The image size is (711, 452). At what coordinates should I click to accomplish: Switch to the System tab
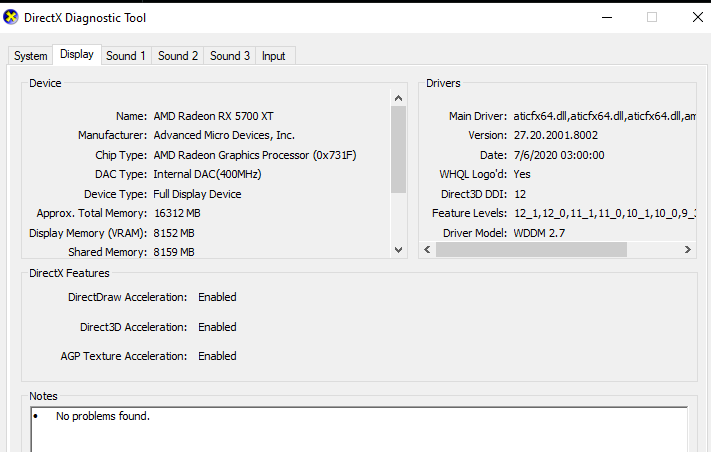tap(30, 56)
